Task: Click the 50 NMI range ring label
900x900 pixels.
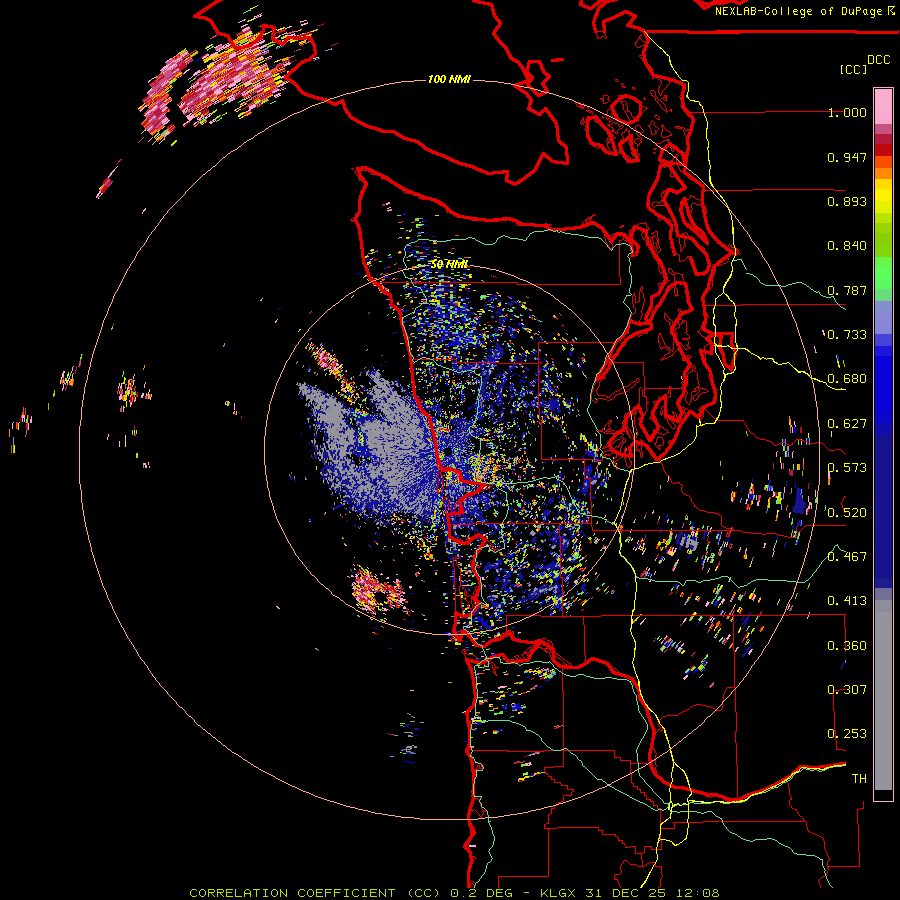Action: pos(449,265)
